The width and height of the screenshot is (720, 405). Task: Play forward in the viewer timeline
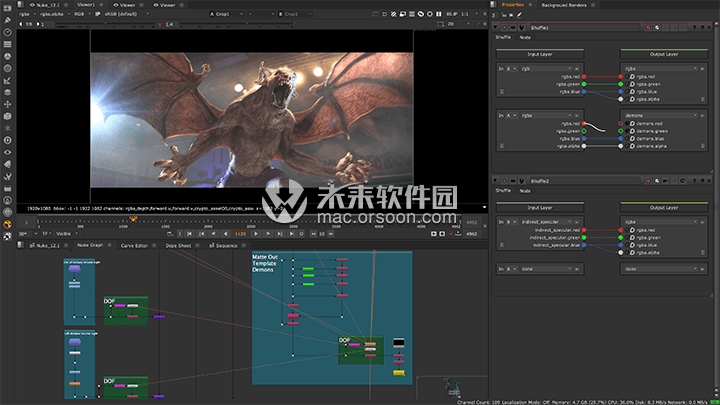[256, 234]
